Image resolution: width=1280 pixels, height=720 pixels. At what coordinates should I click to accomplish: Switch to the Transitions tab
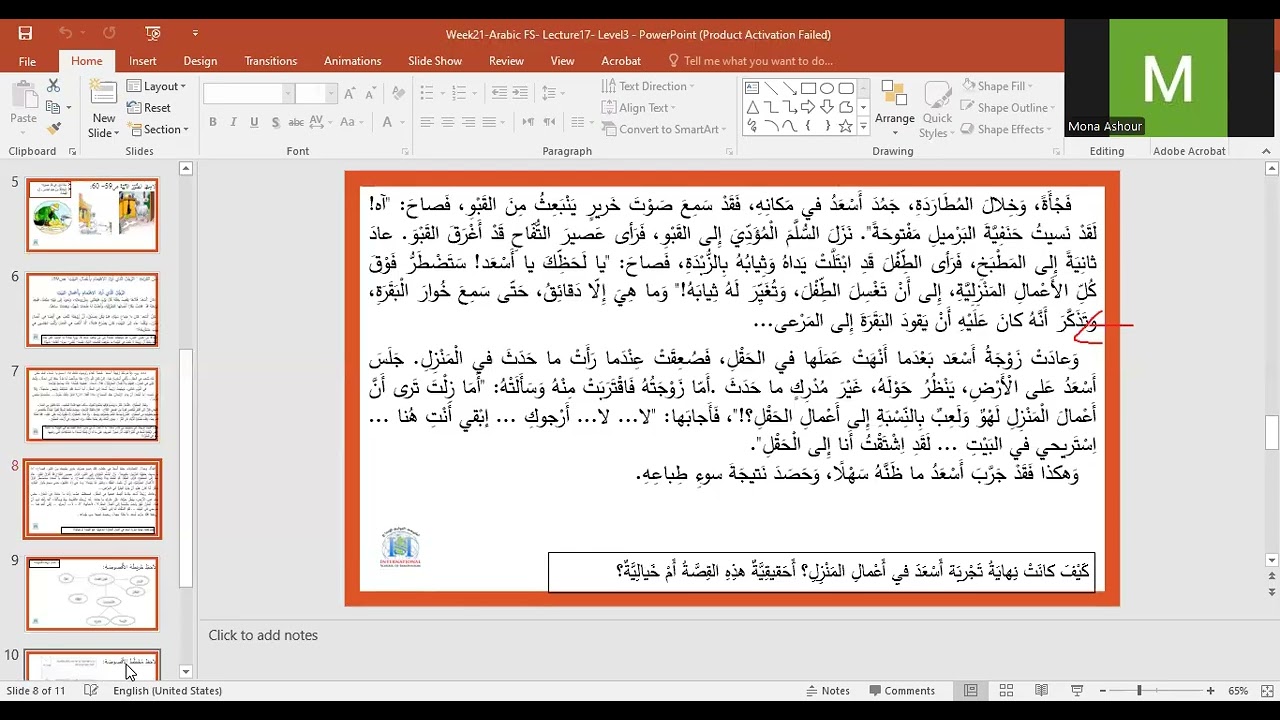coord(270,61)
